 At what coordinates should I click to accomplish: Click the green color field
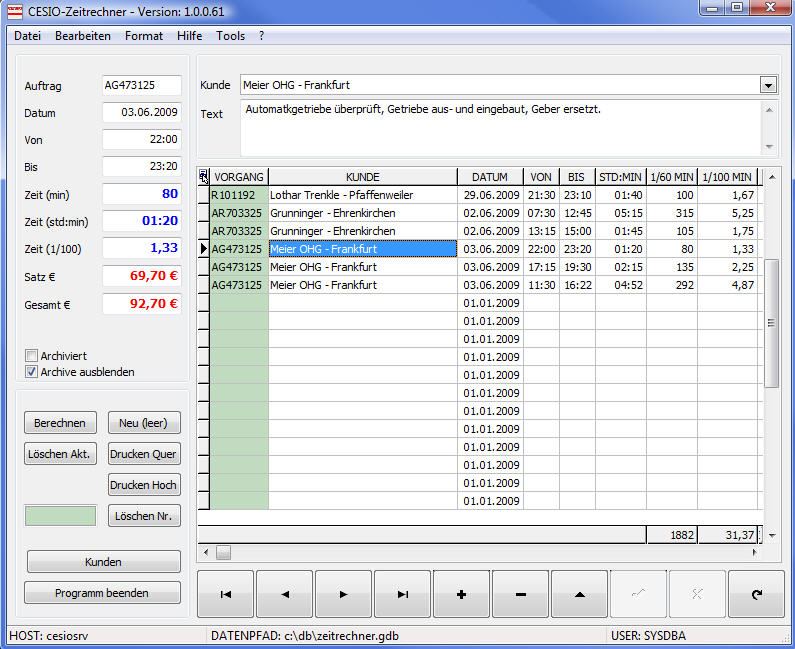(60, 516)
